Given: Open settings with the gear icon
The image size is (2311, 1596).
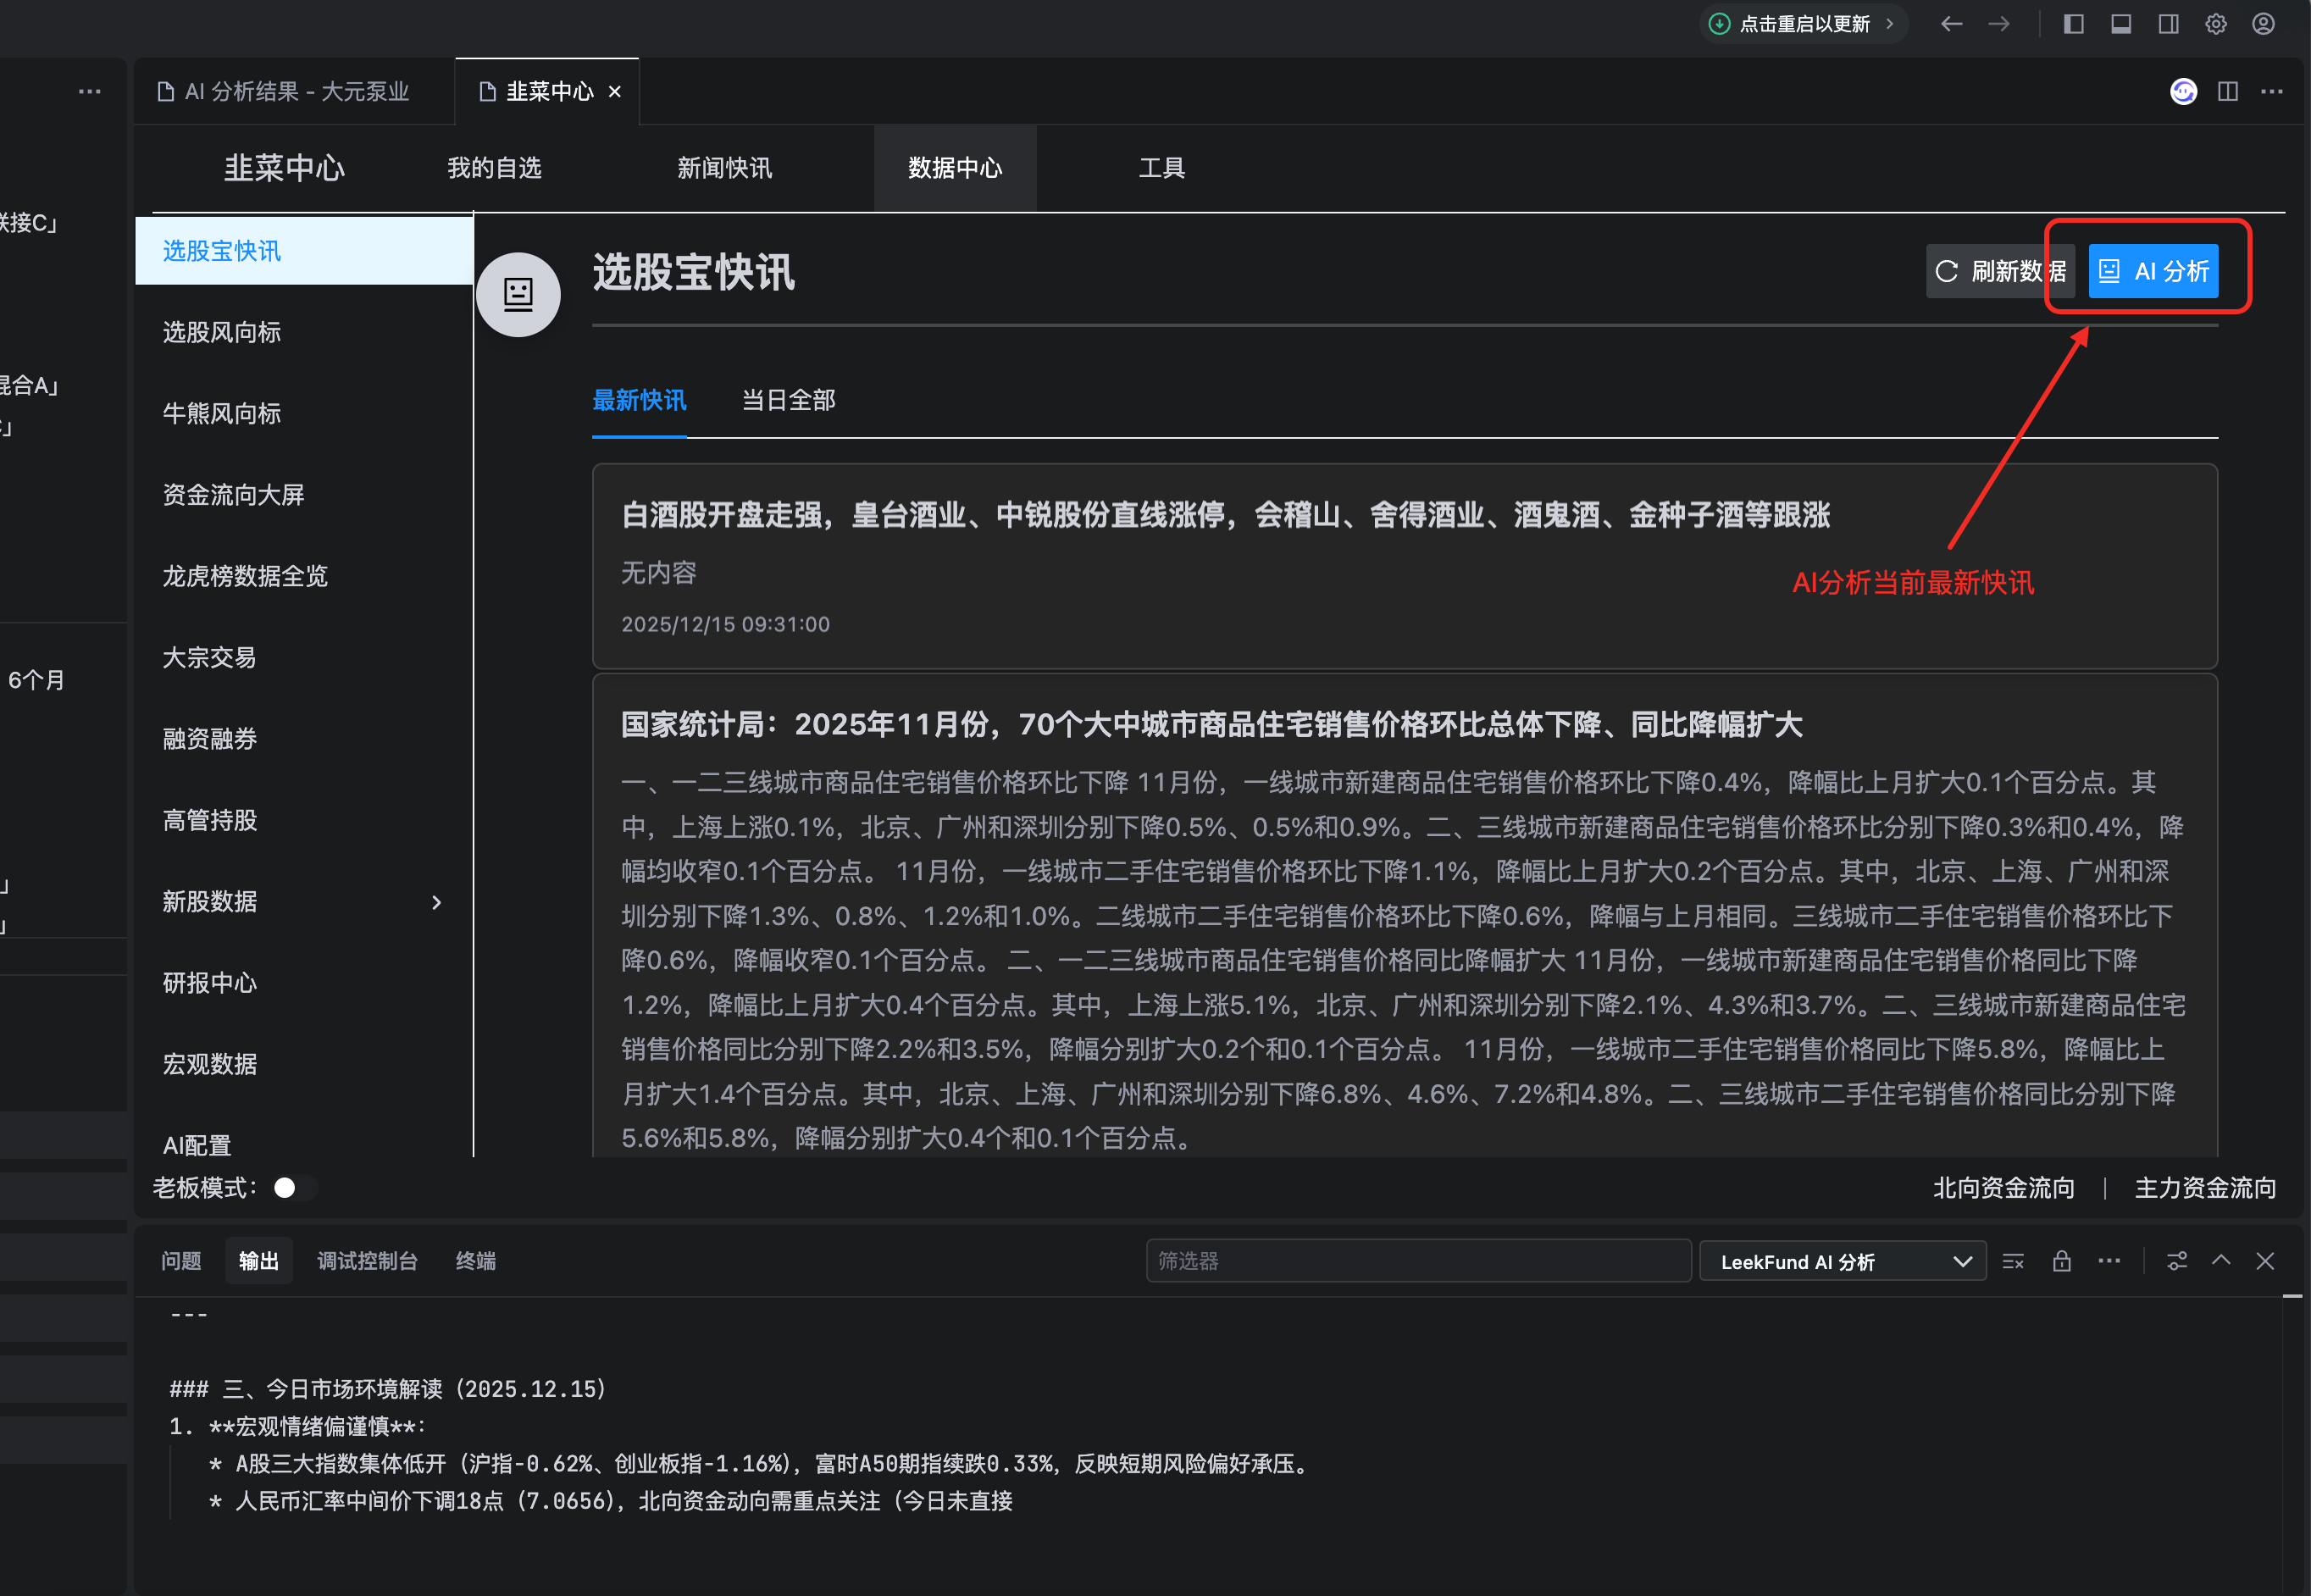Looking at the screenshot, I should [x=2216, y=24].
